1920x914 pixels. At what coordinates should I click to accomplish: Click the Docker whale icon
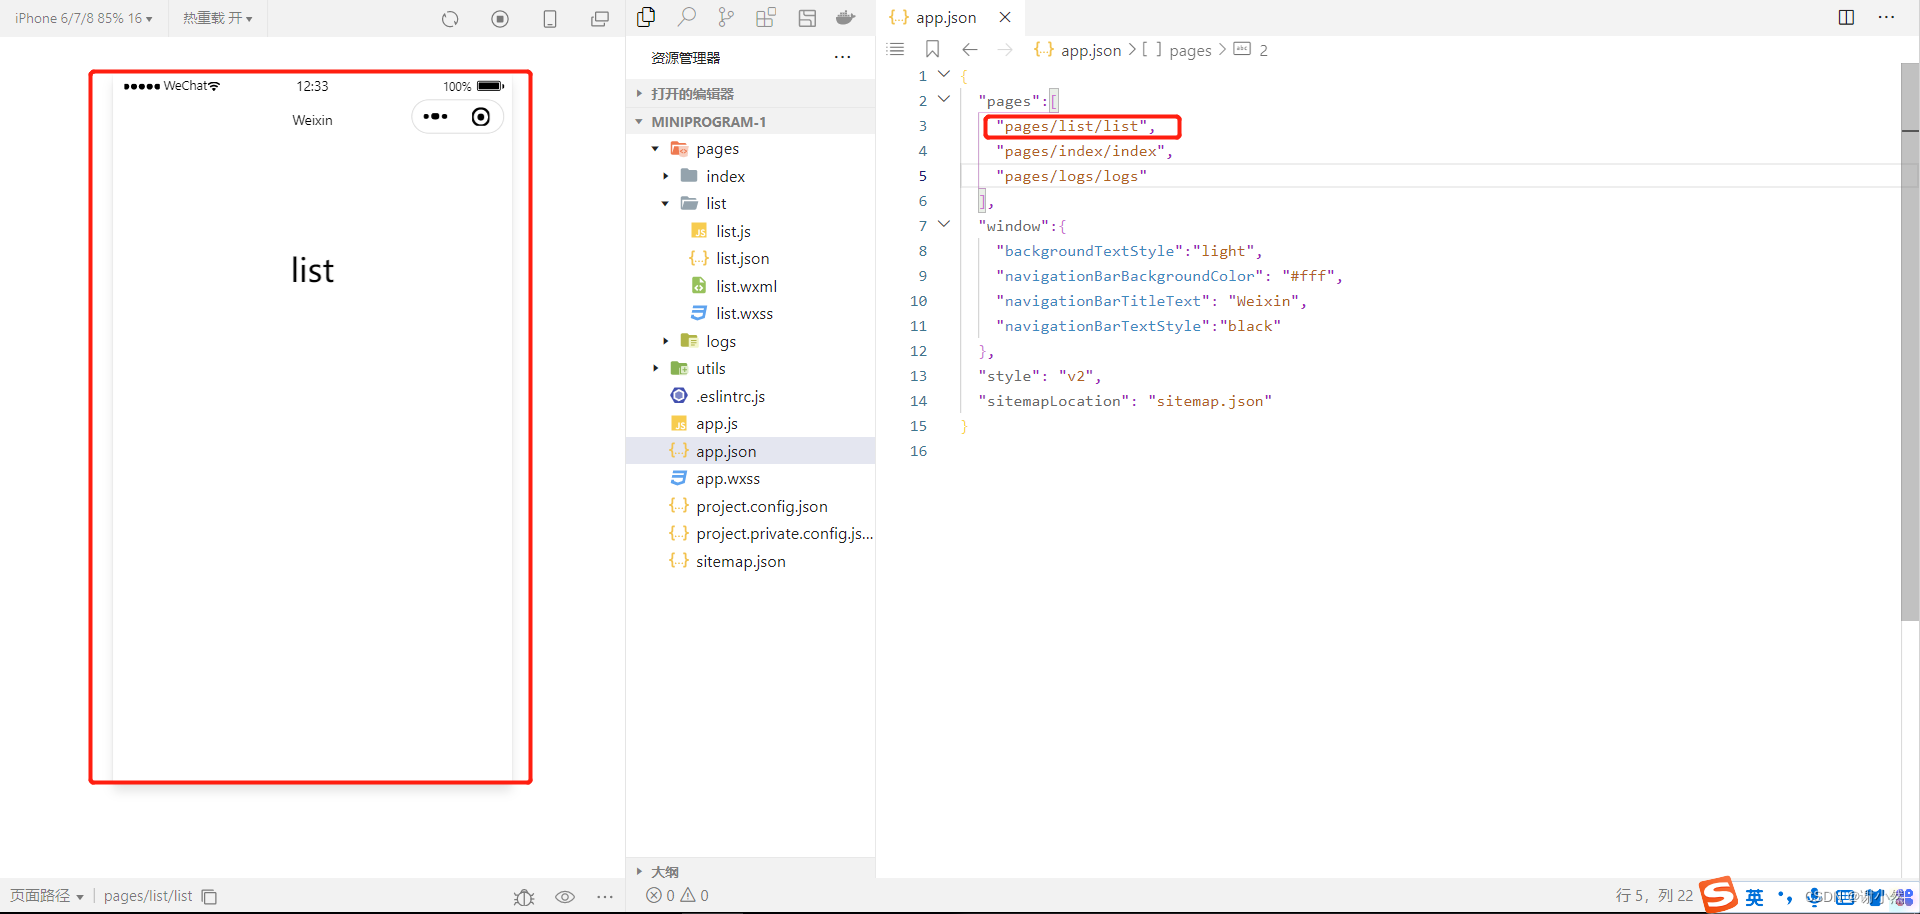[846, 17]
